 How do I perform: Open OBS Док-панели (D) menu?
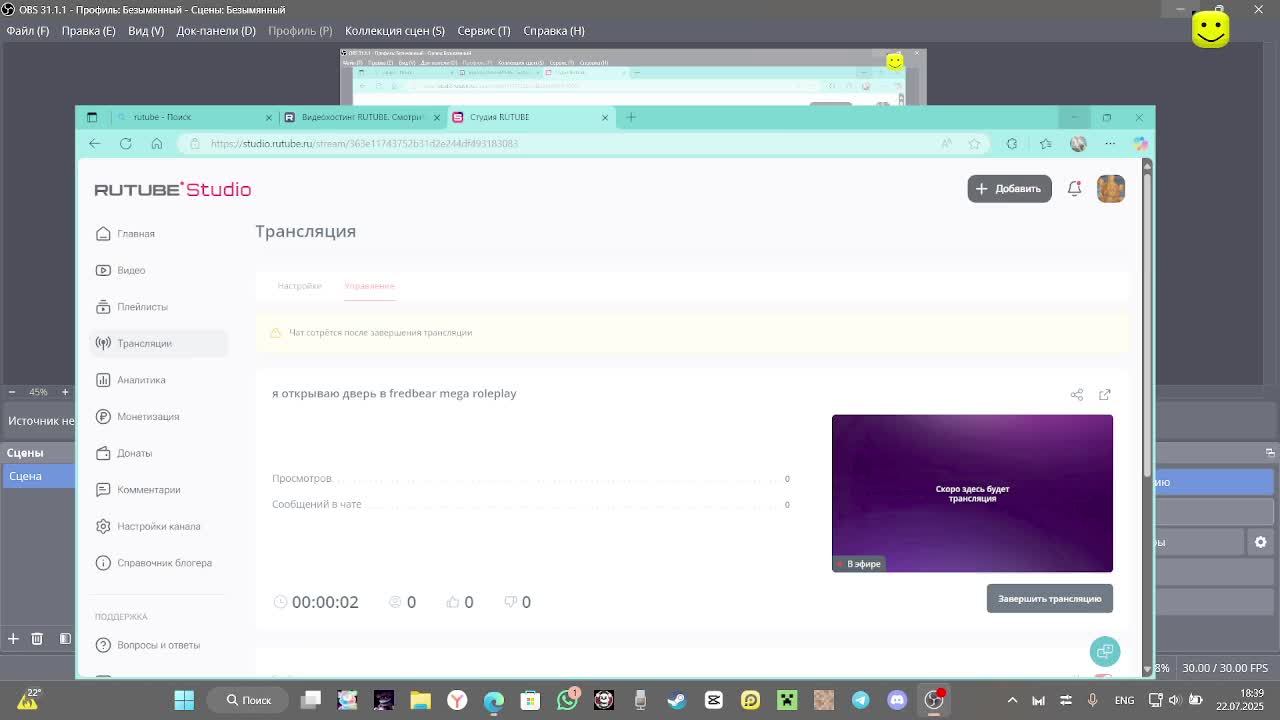tap(216, 30)
